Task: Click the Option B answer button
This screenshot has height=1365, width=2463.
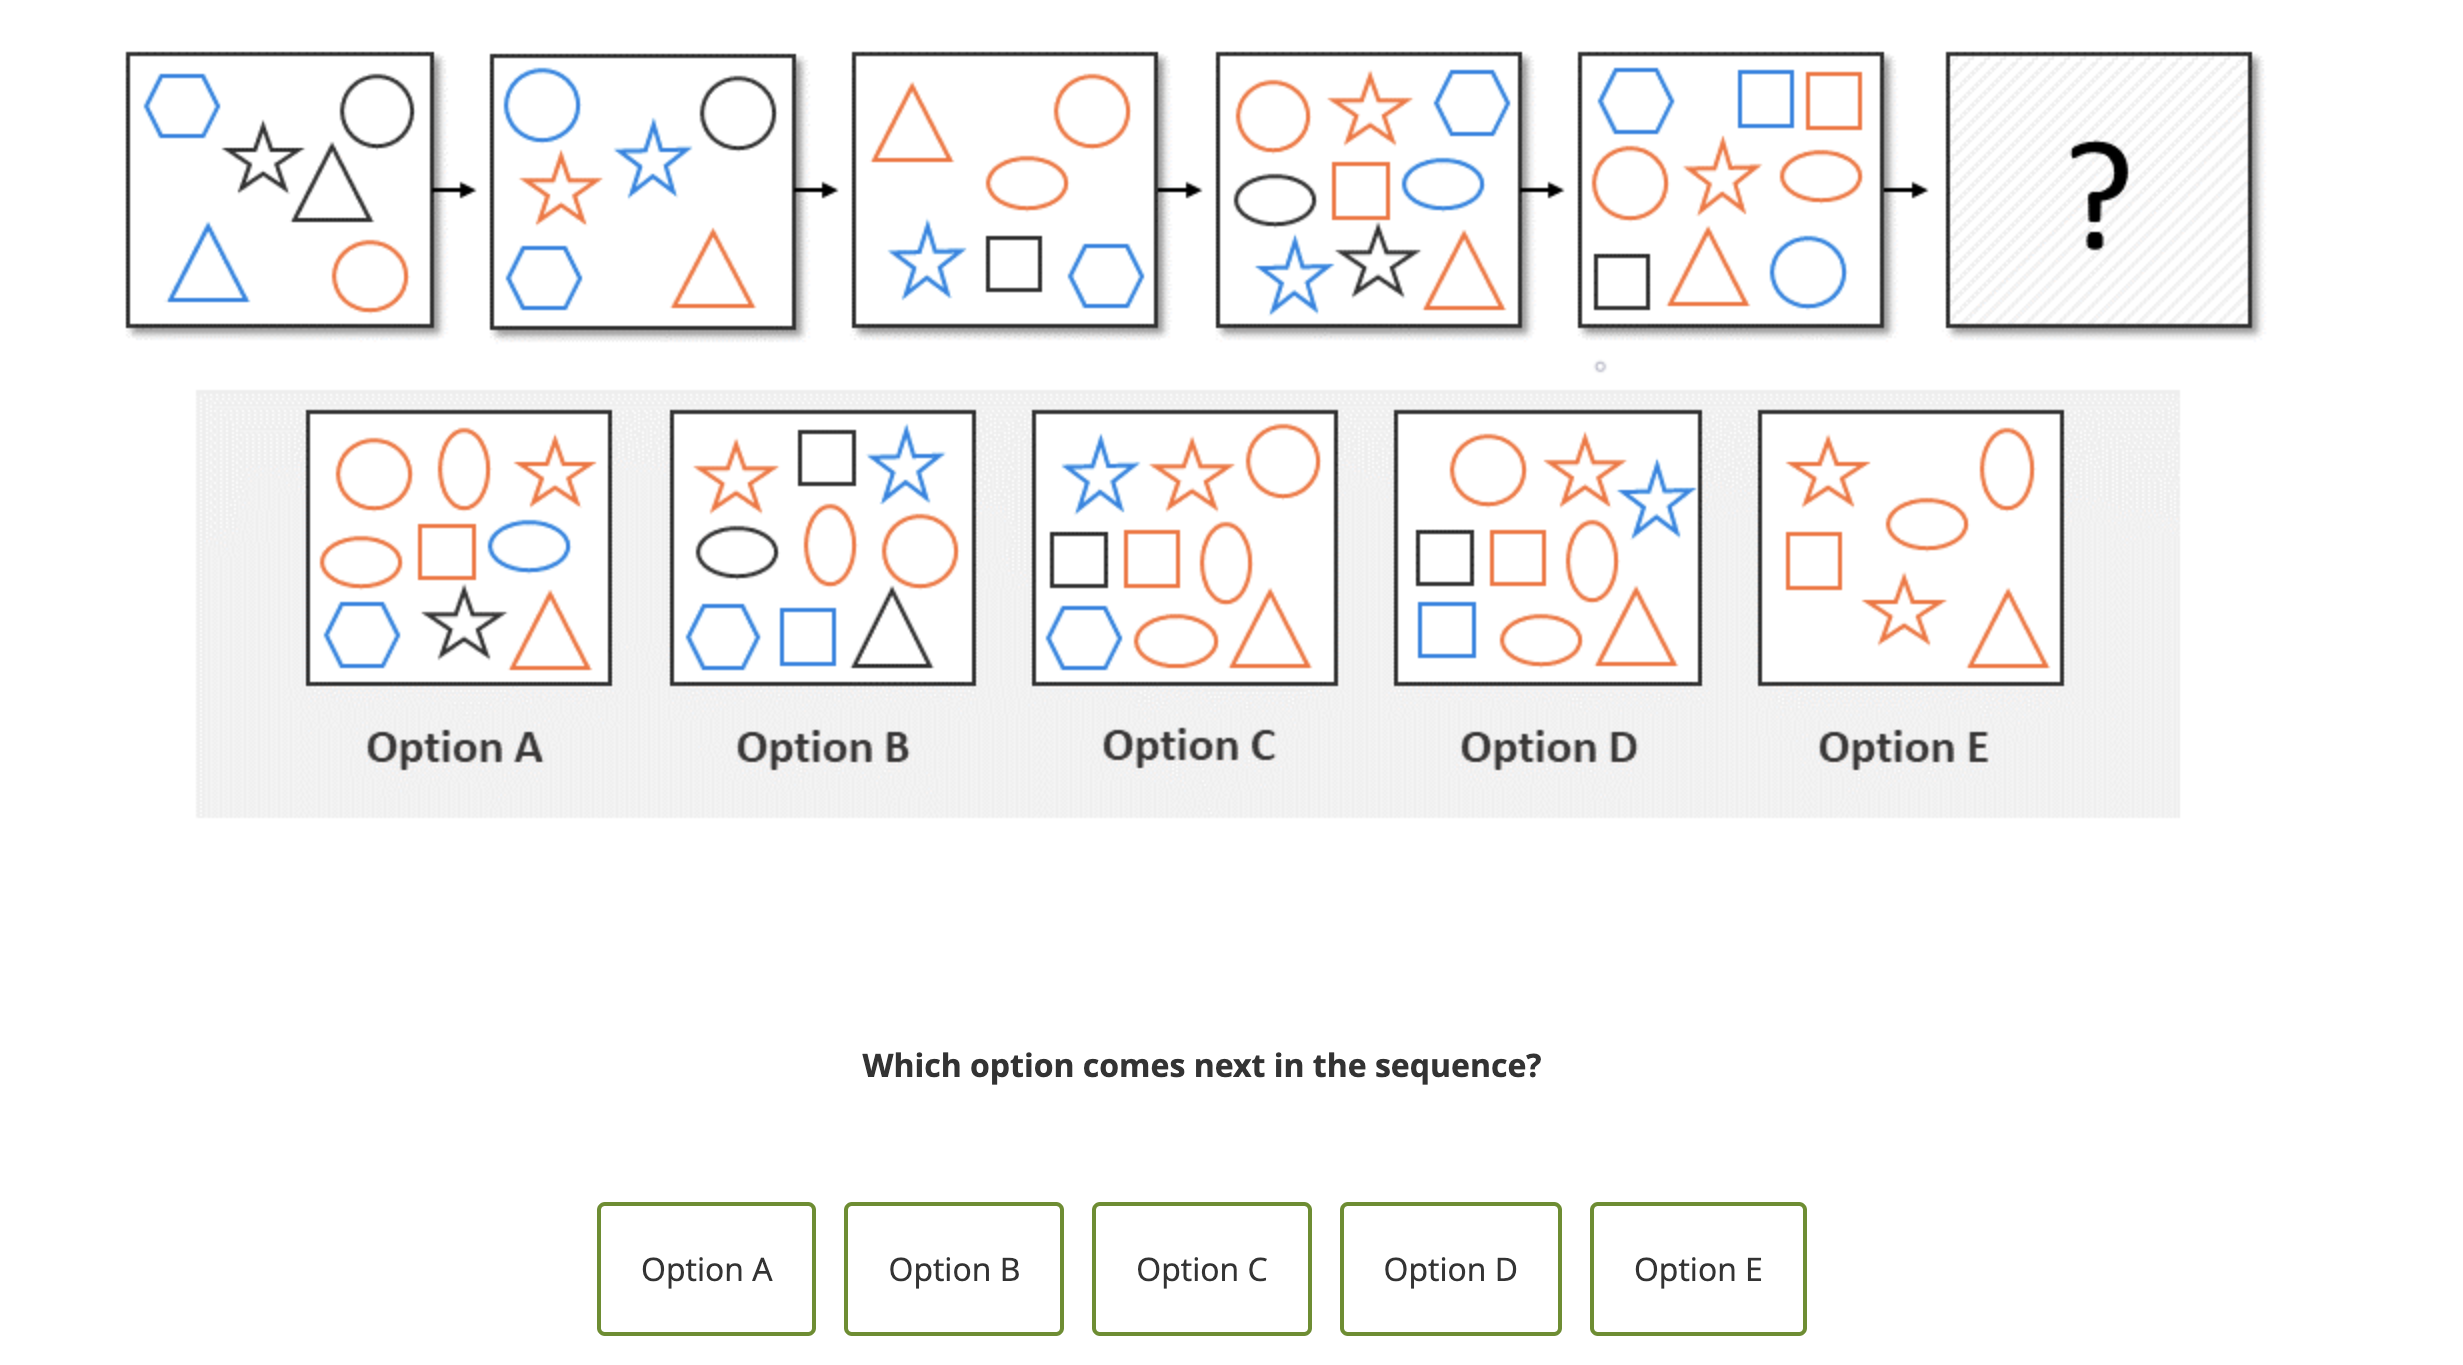Action: [x=953, y=1268]
